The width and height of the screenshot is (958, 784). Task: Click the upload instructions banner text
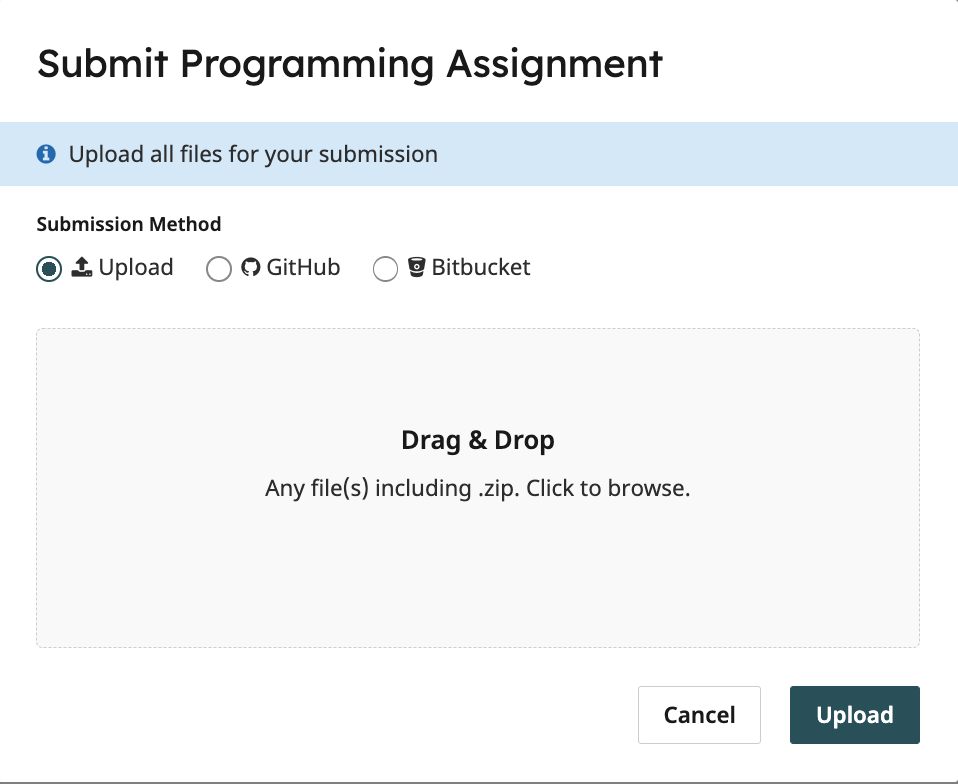click(x=253, y=154)
